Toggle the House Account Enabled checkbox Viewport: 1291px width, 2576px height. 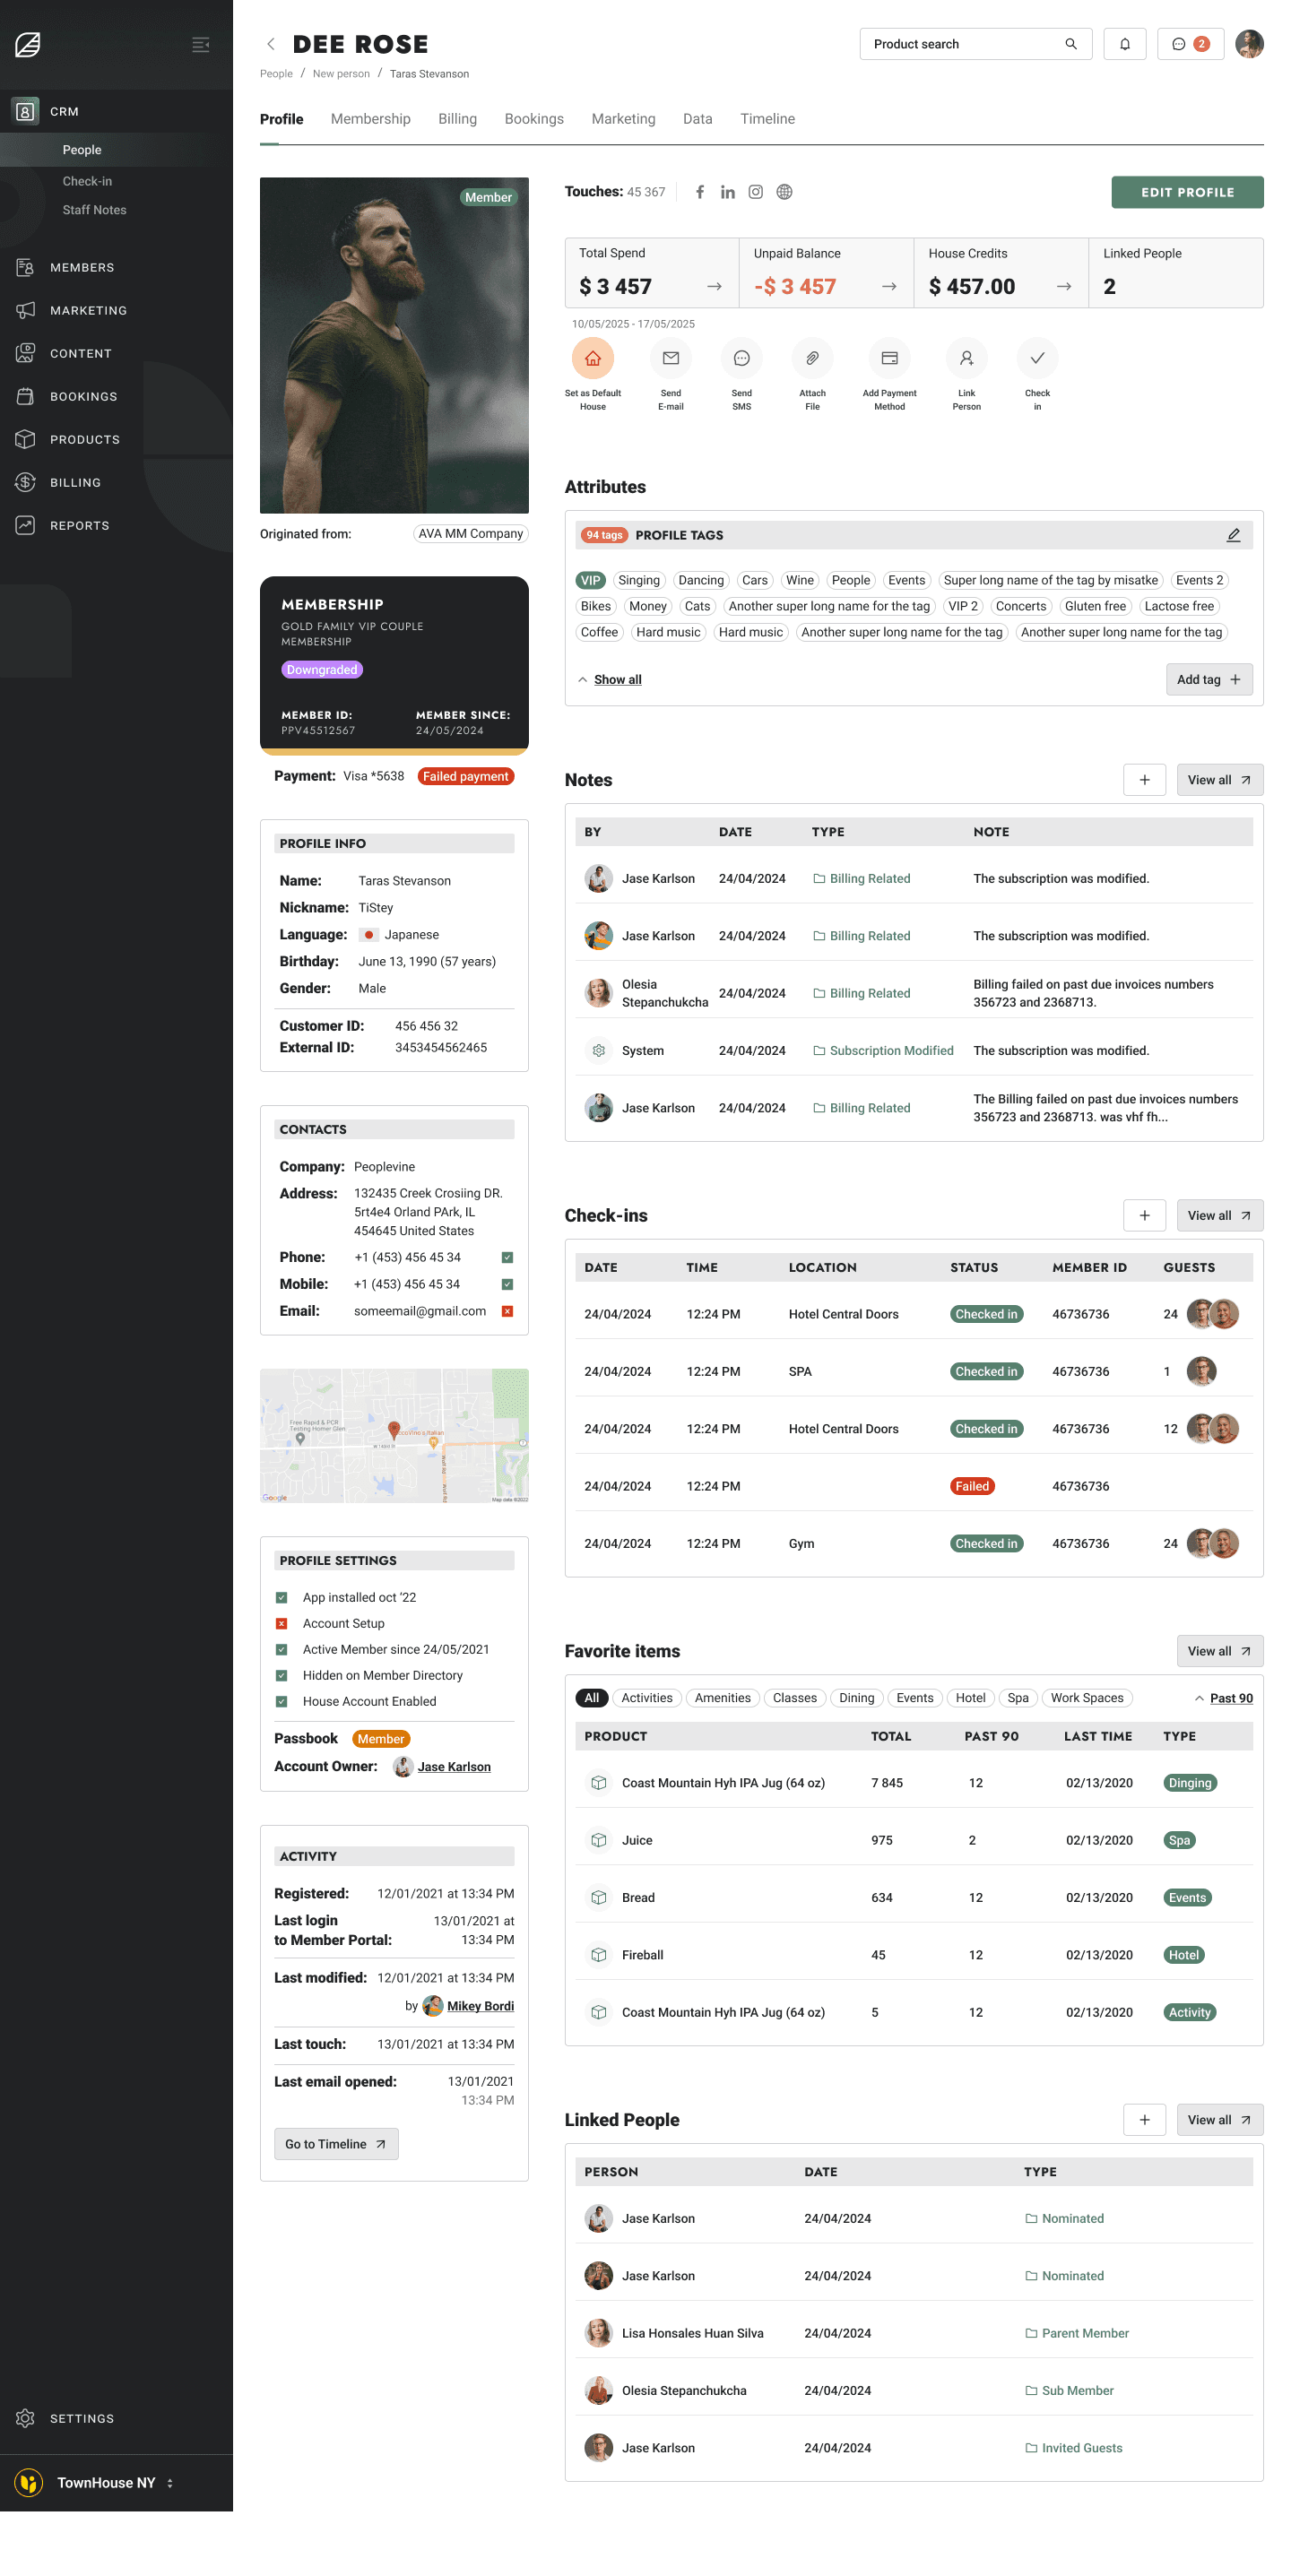click(x=281, y=1701)
